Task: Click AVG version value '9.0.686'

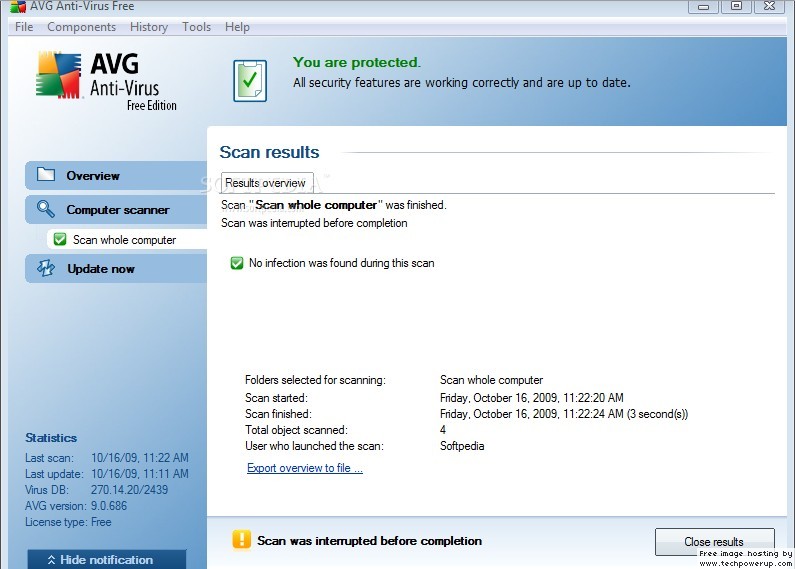Action: pos(109,506)
